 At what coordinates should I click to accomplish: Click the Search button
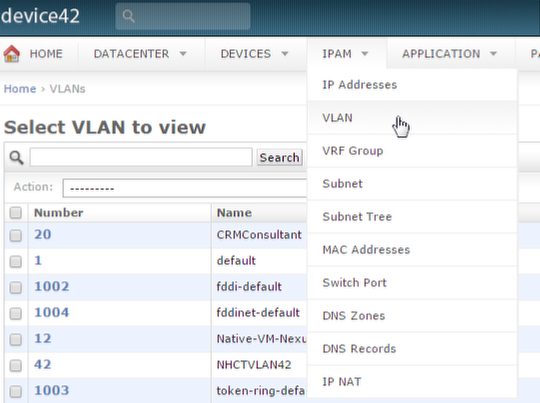pyautogui.click(x=279, y=157)
